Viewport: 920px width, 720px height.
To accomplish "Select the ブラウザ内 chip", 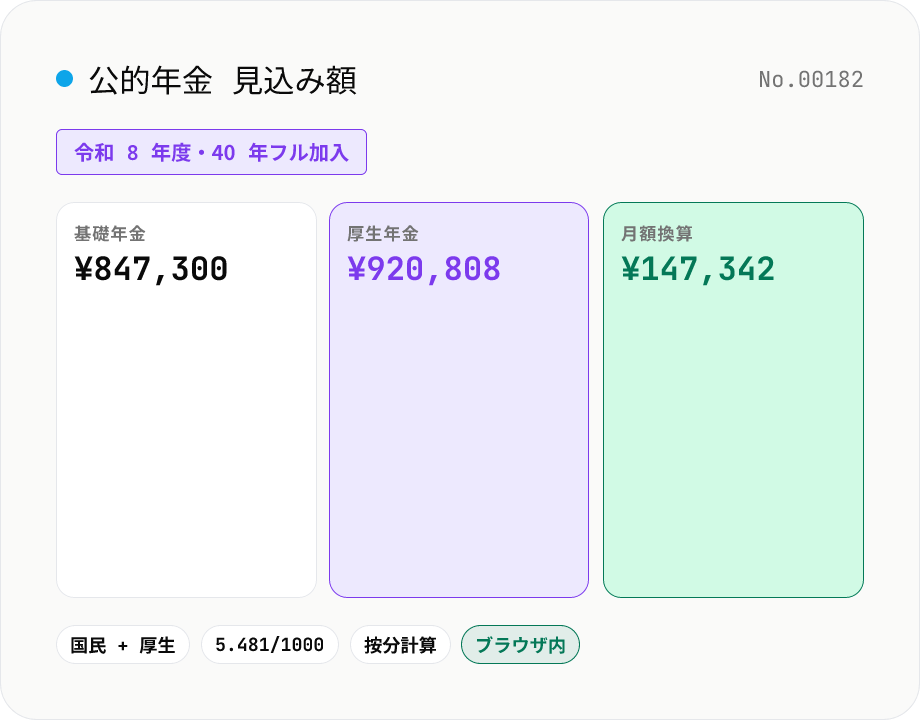I will [x=520, y=645].
